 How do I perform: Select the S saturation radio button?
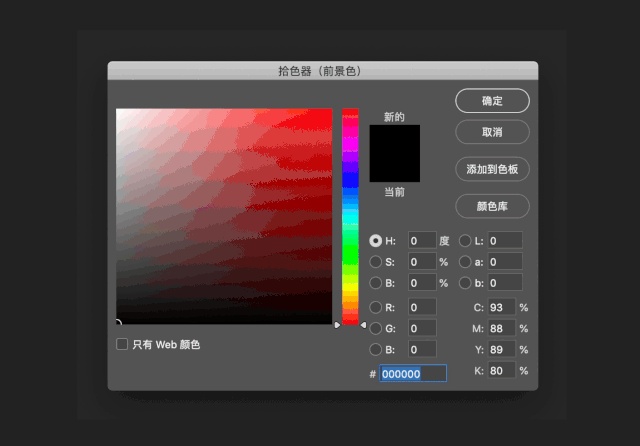pyautogui.click(x=376, y=262)
